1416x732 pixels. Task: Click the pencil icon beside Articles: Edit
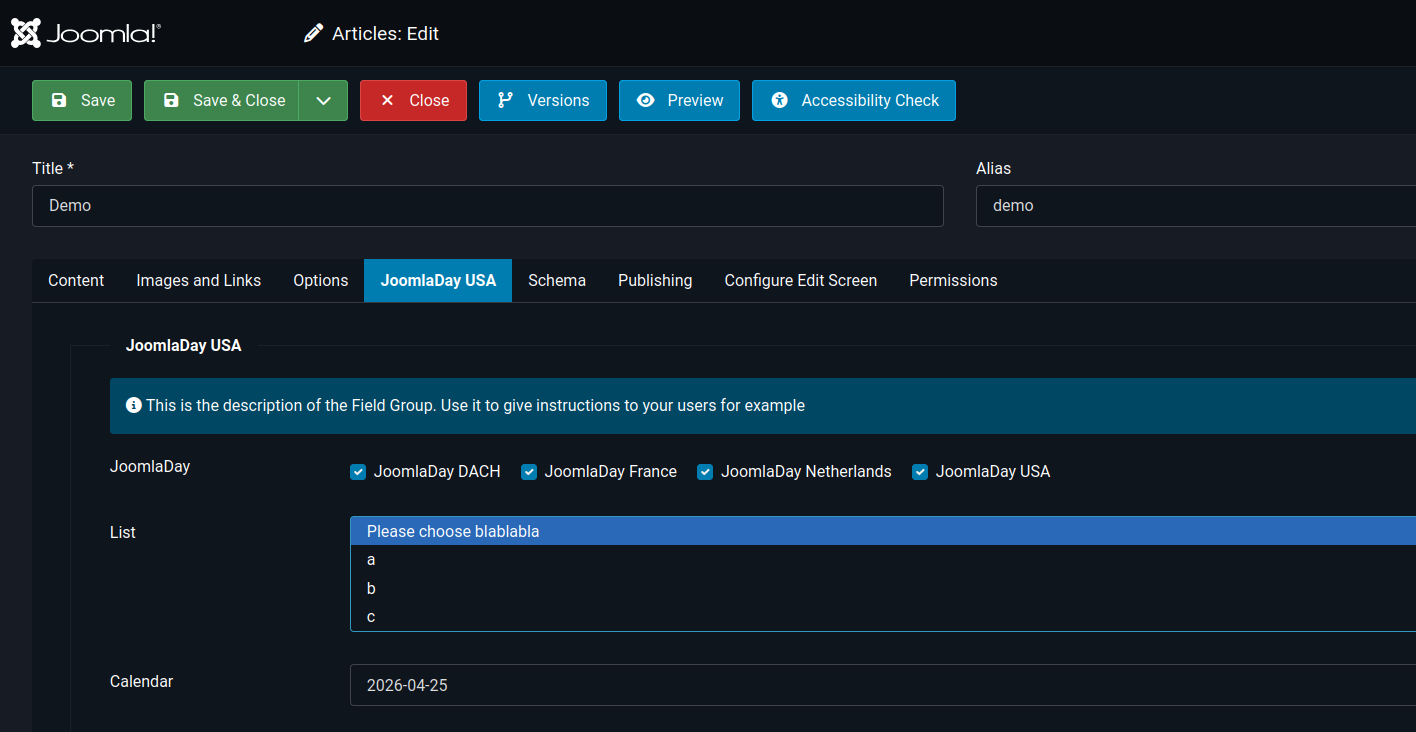point(314,34)
